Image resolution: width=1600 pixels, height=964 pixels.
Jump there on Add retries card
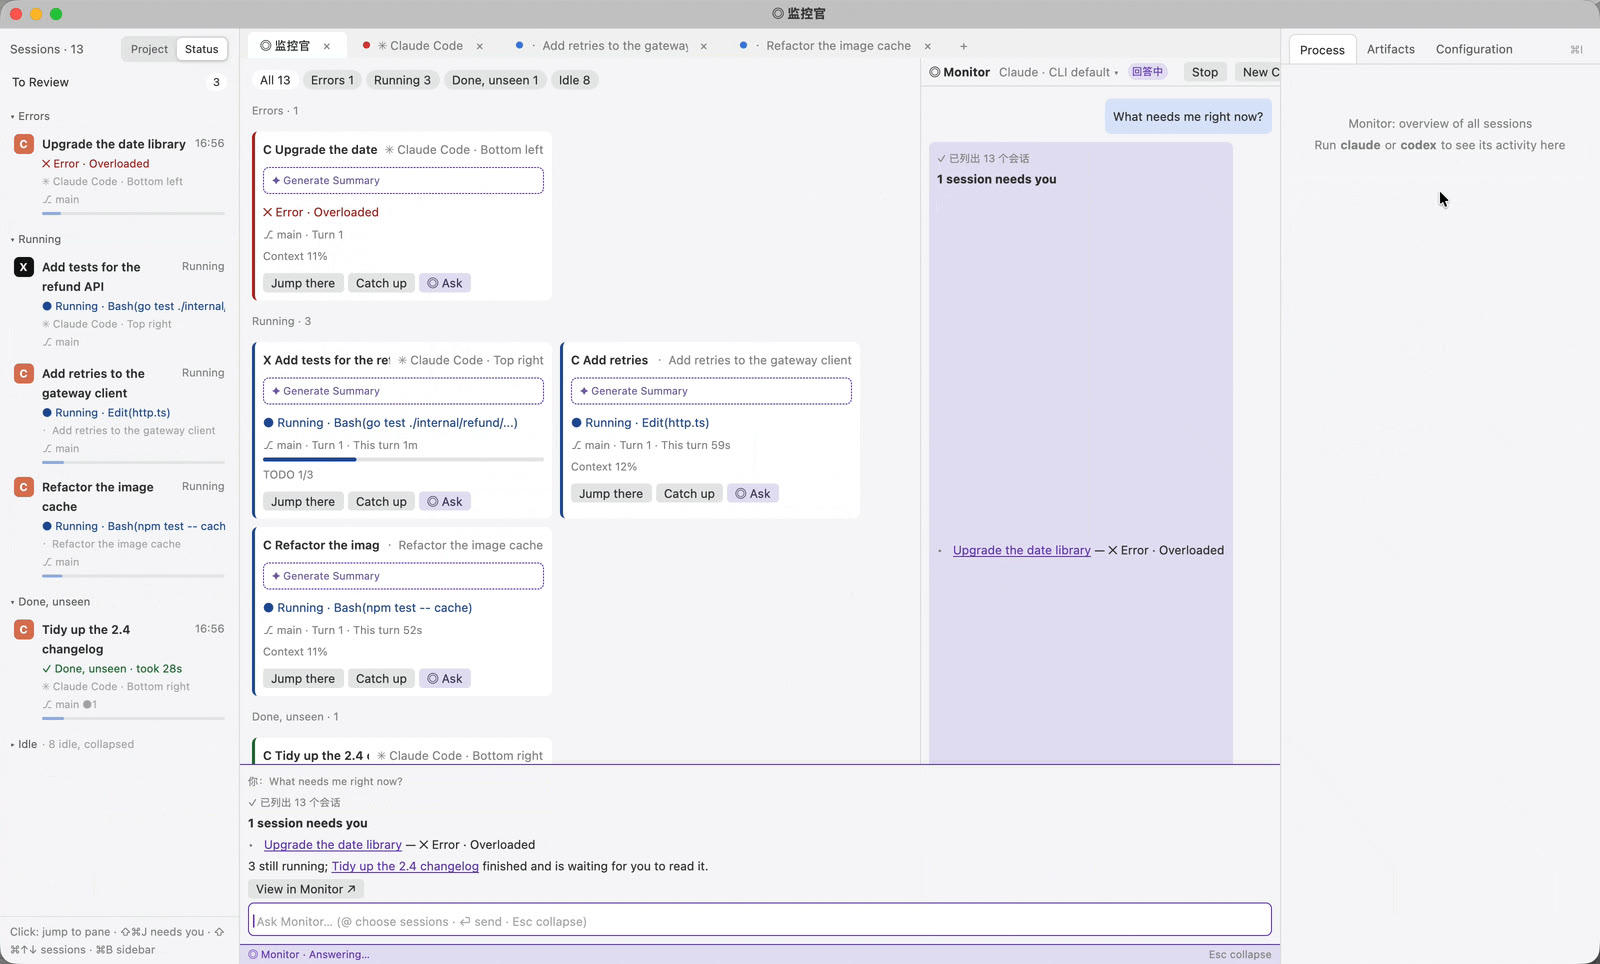coord(611,494)
